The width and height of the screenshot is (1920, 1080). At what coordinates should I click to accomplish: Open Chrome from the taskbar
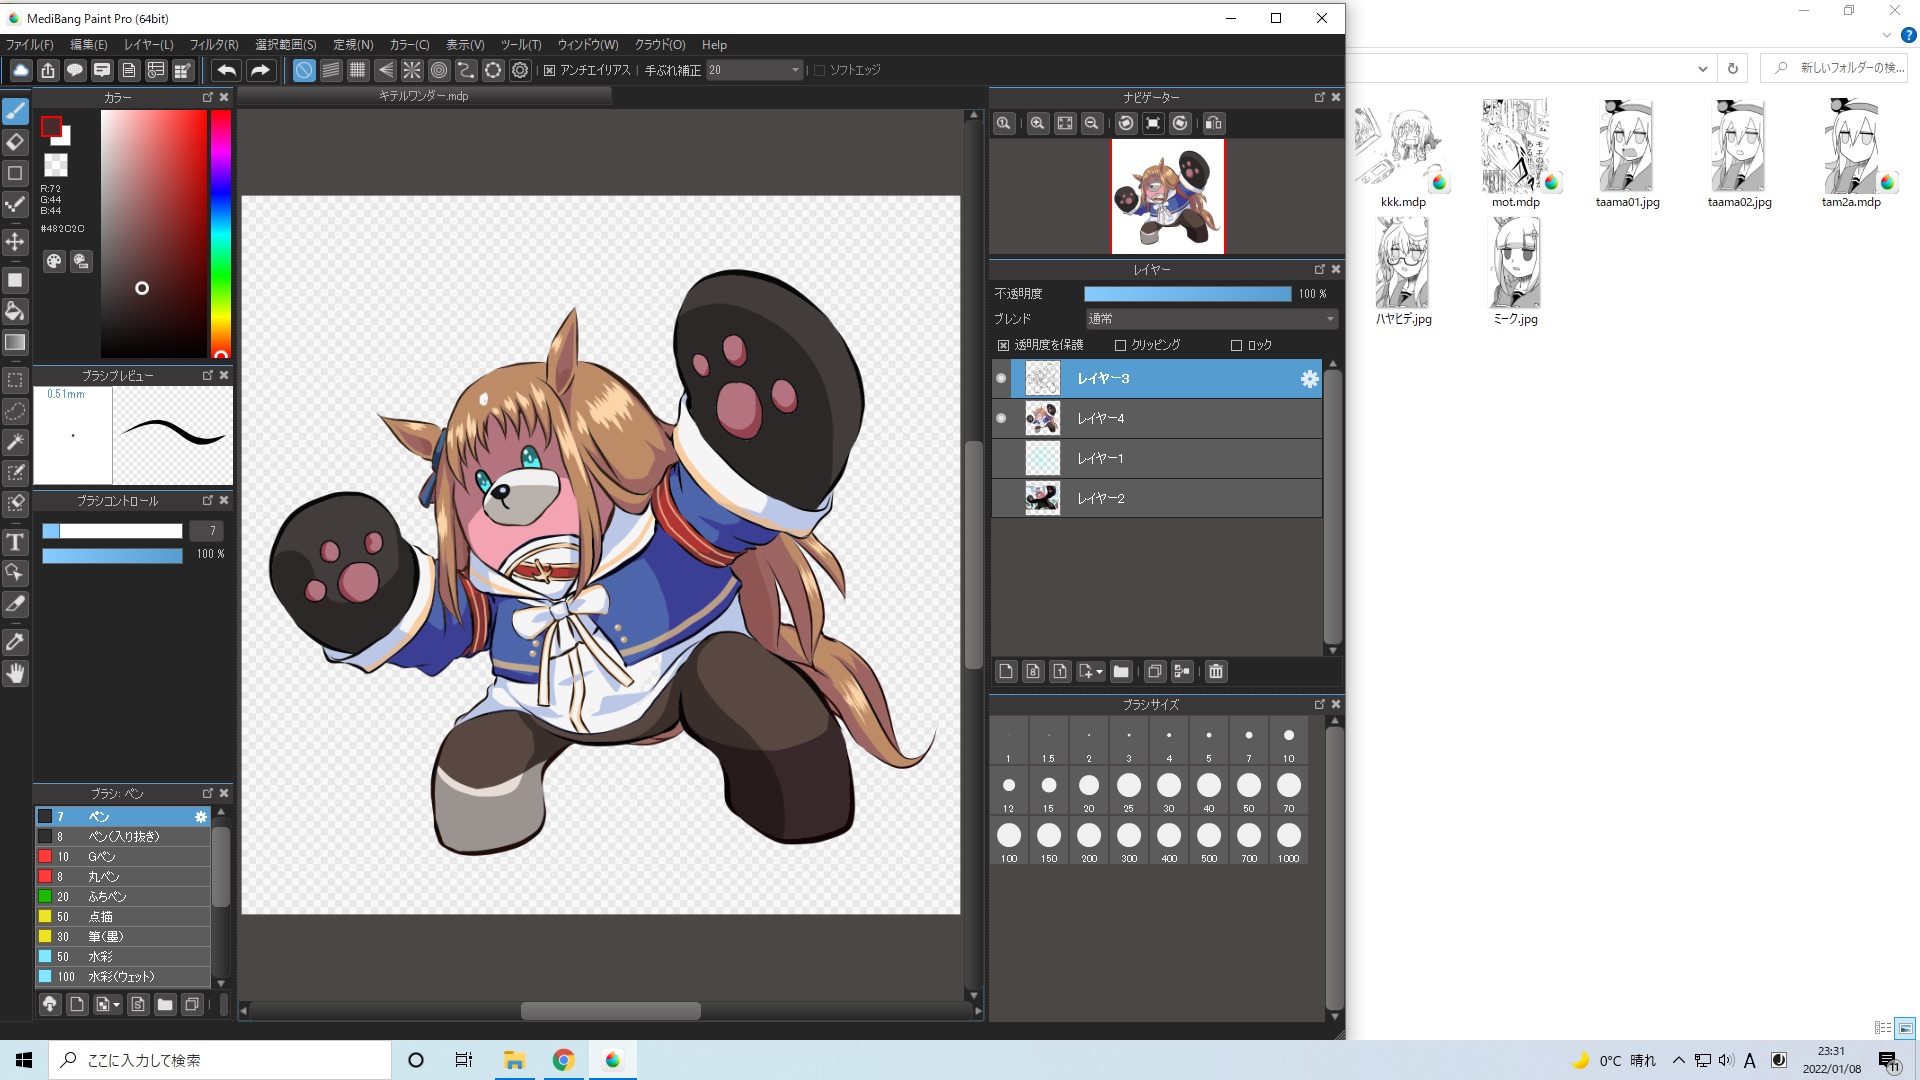point(564,1060)
